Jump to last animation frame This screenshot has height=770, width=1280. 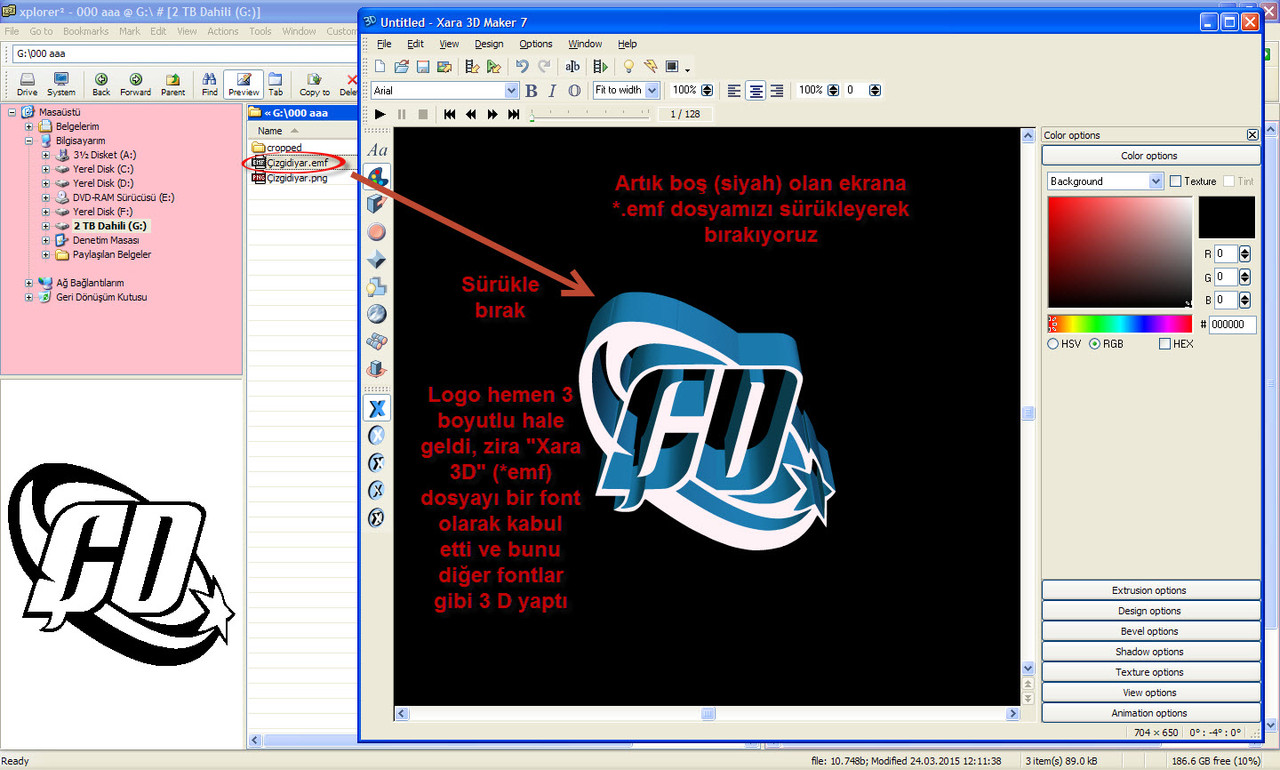pos(514,114)
